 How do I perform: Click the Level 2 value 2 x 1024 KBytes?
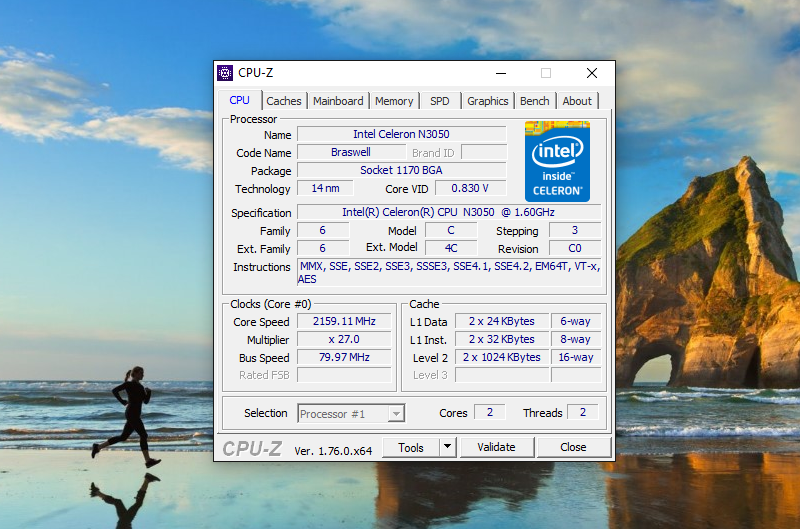pyautogui.click(x=502, y=357)
